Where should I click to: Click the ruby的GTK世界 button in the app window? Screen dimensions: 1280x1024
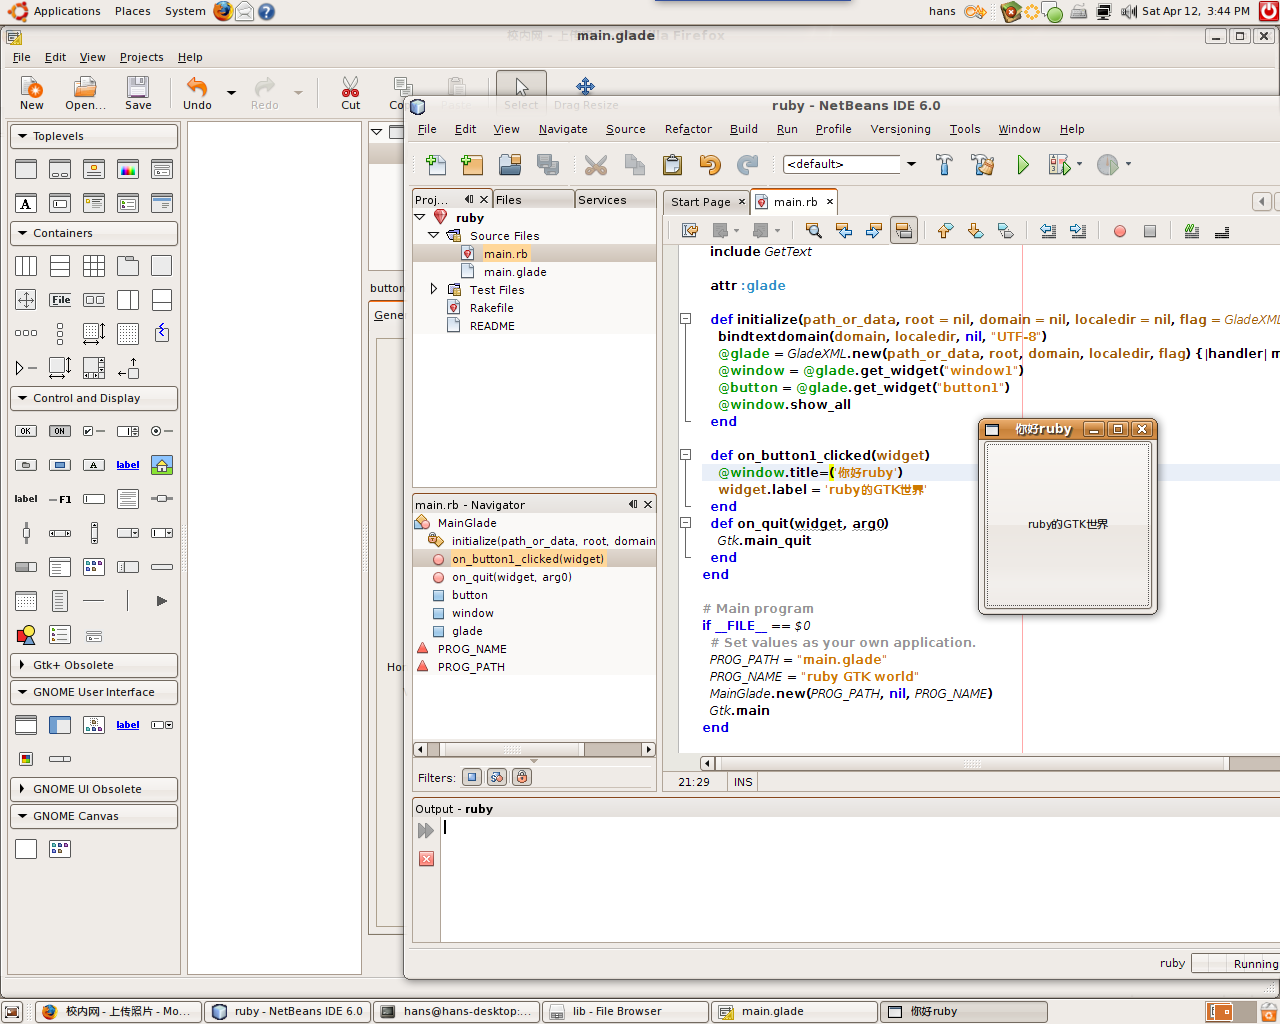(1068, 524)
